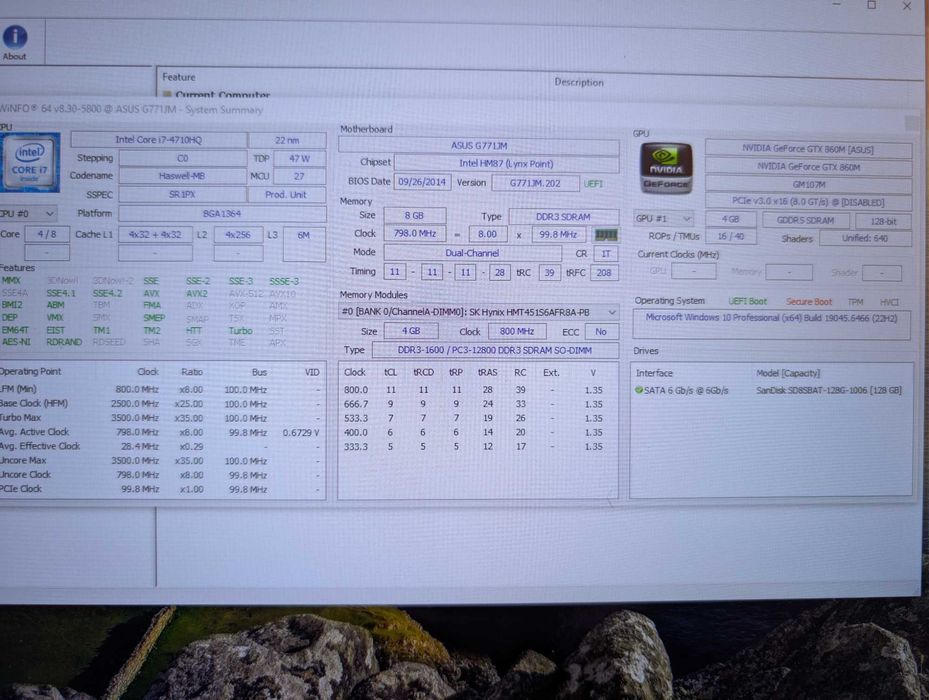Click the NVIDIA GeForce logo
Image resolution: width=929 pixels, height=700 pixels.
666,168
